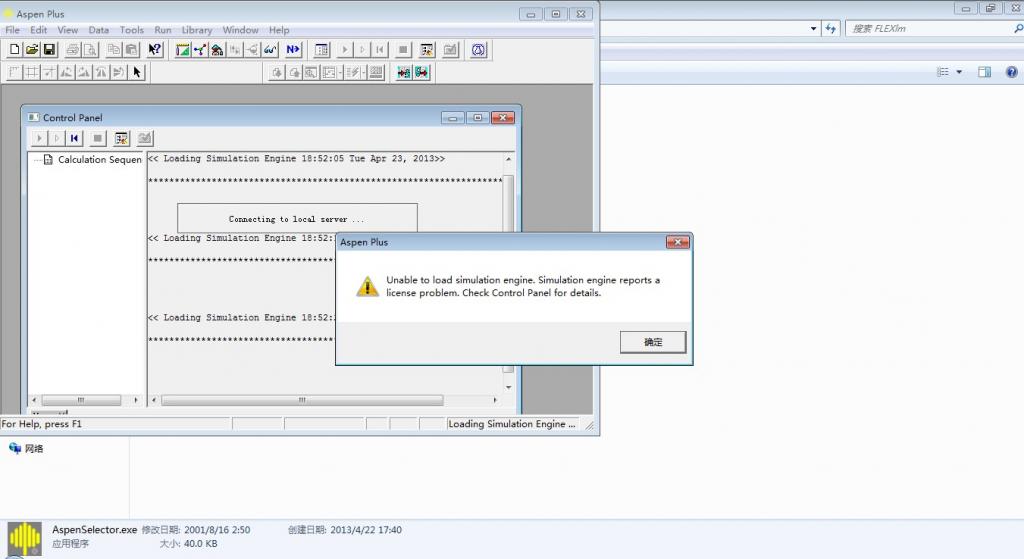
Task: Open the View menu
Action: pyautogui.click(x=68, y=30)
